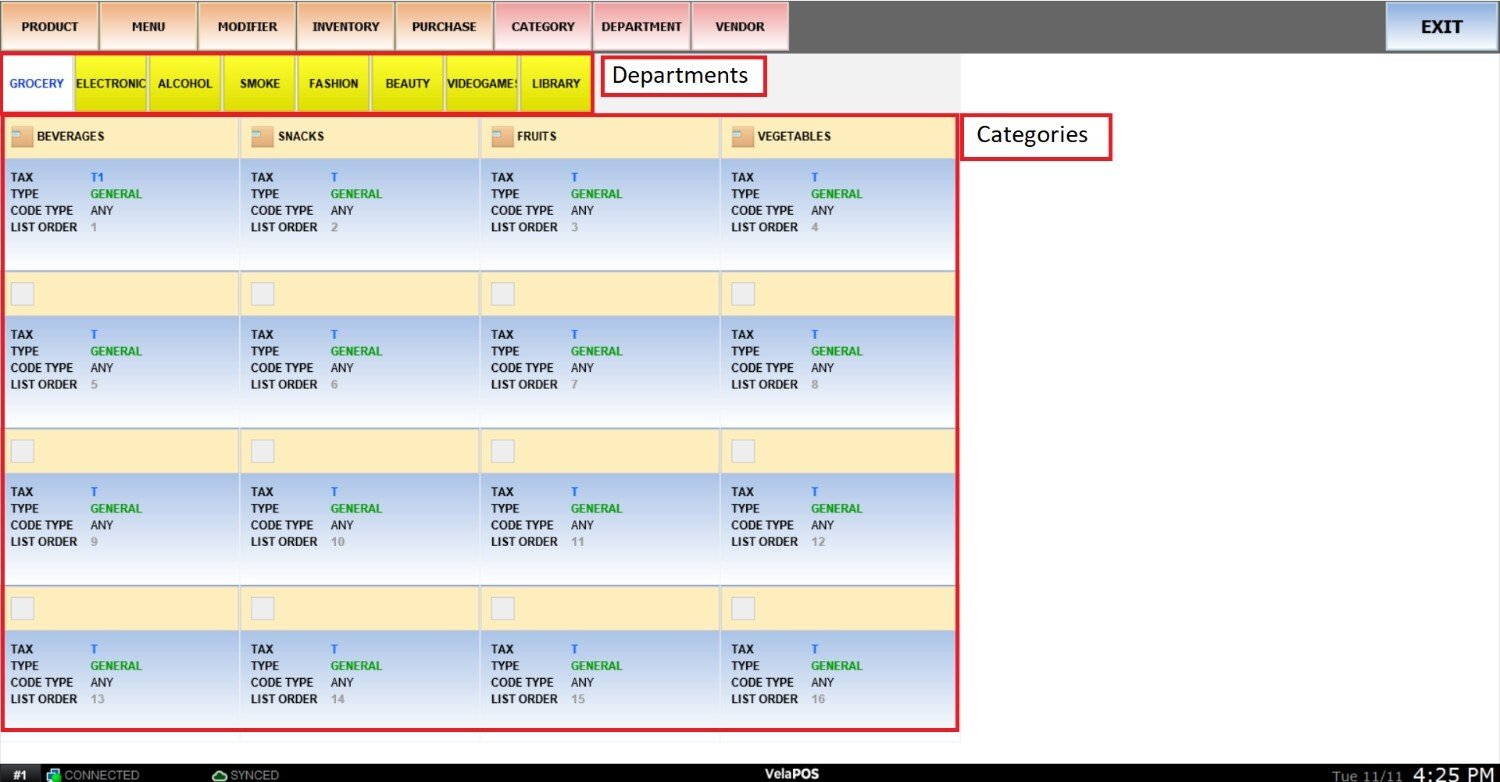The width and height of the screenshot is (1500, 782).
Task: Click the Fruits category folder icon
Action: click(502, 137)
